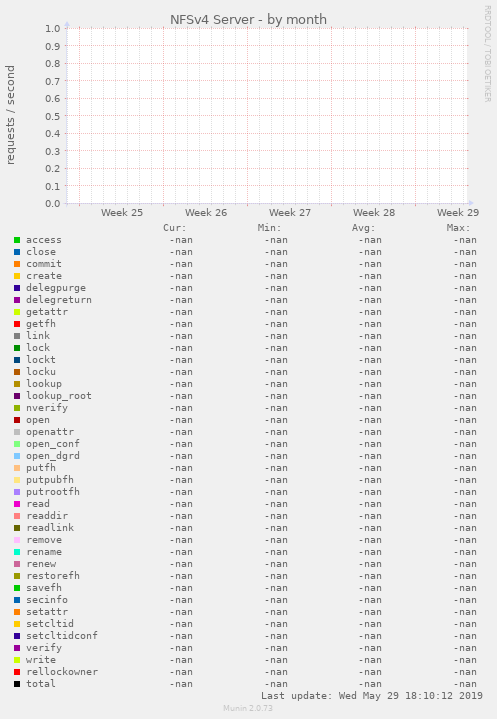Click the Max: column header
The width and height of the screenshot is (497, 719).
pos(458,228)
